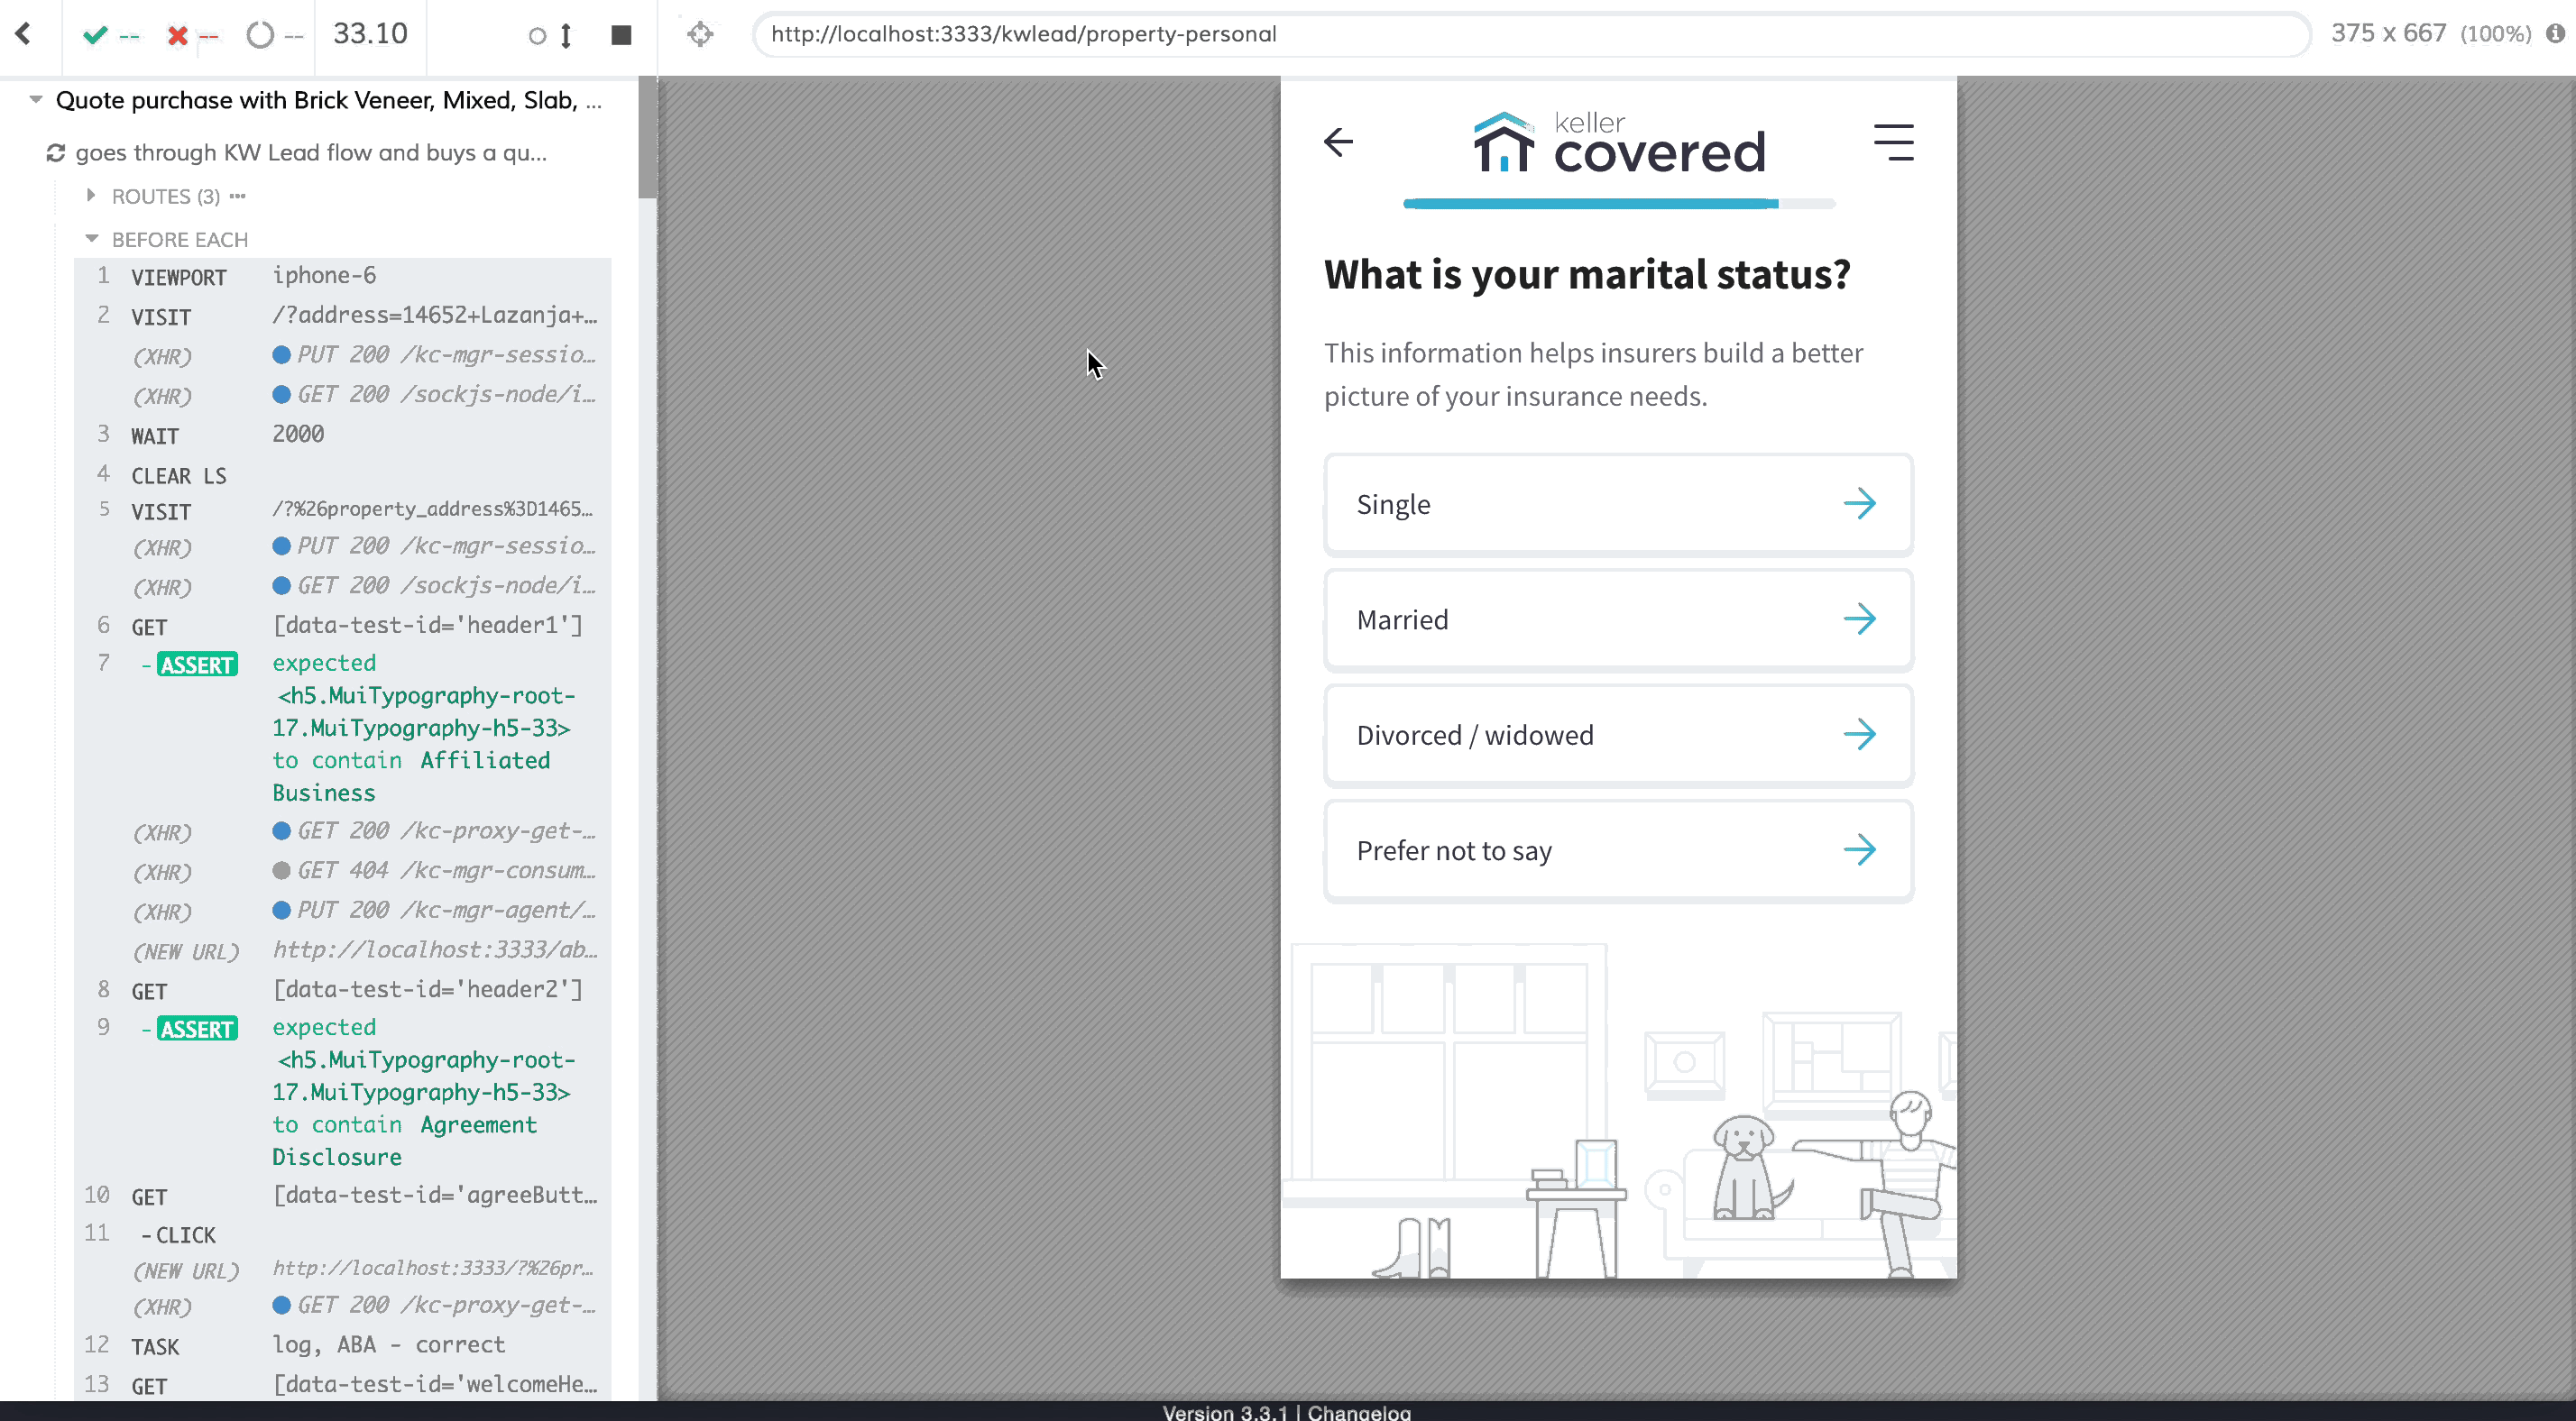Open the selector playground crosshair icon
This screenshot has width=2576, height=1421.
[700, 34]
